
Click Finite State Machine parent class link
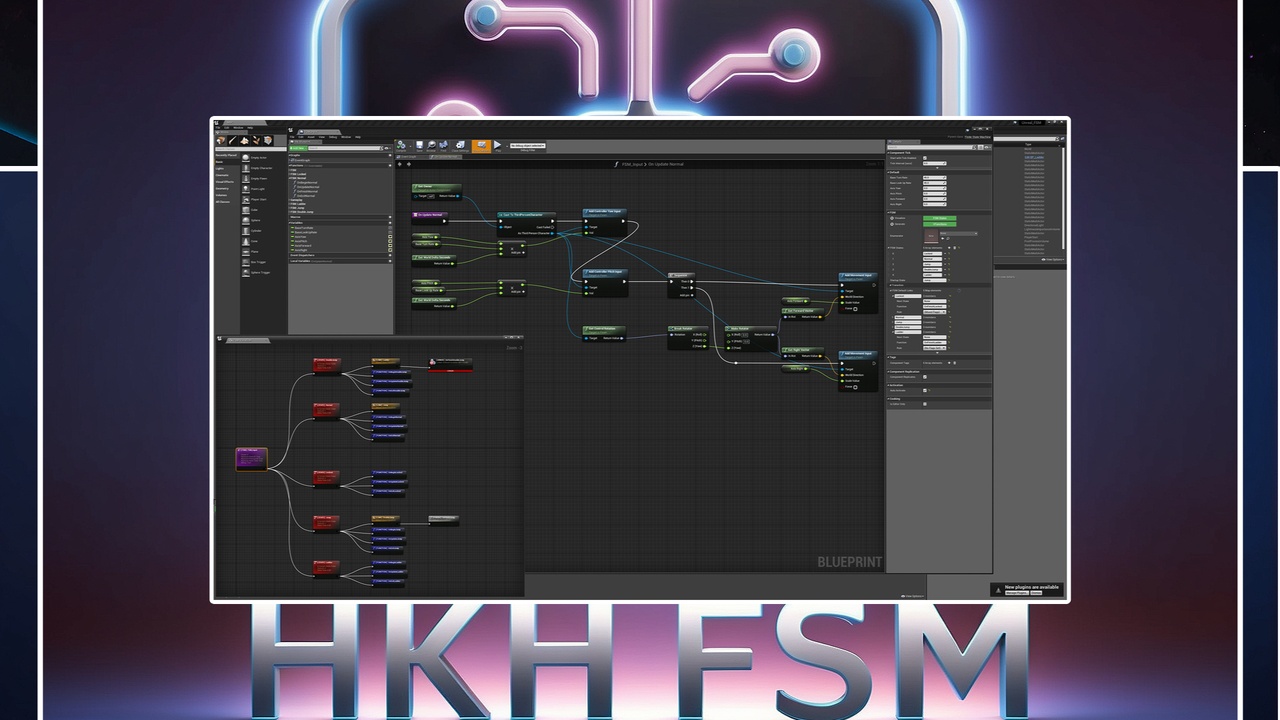[977, 137]
